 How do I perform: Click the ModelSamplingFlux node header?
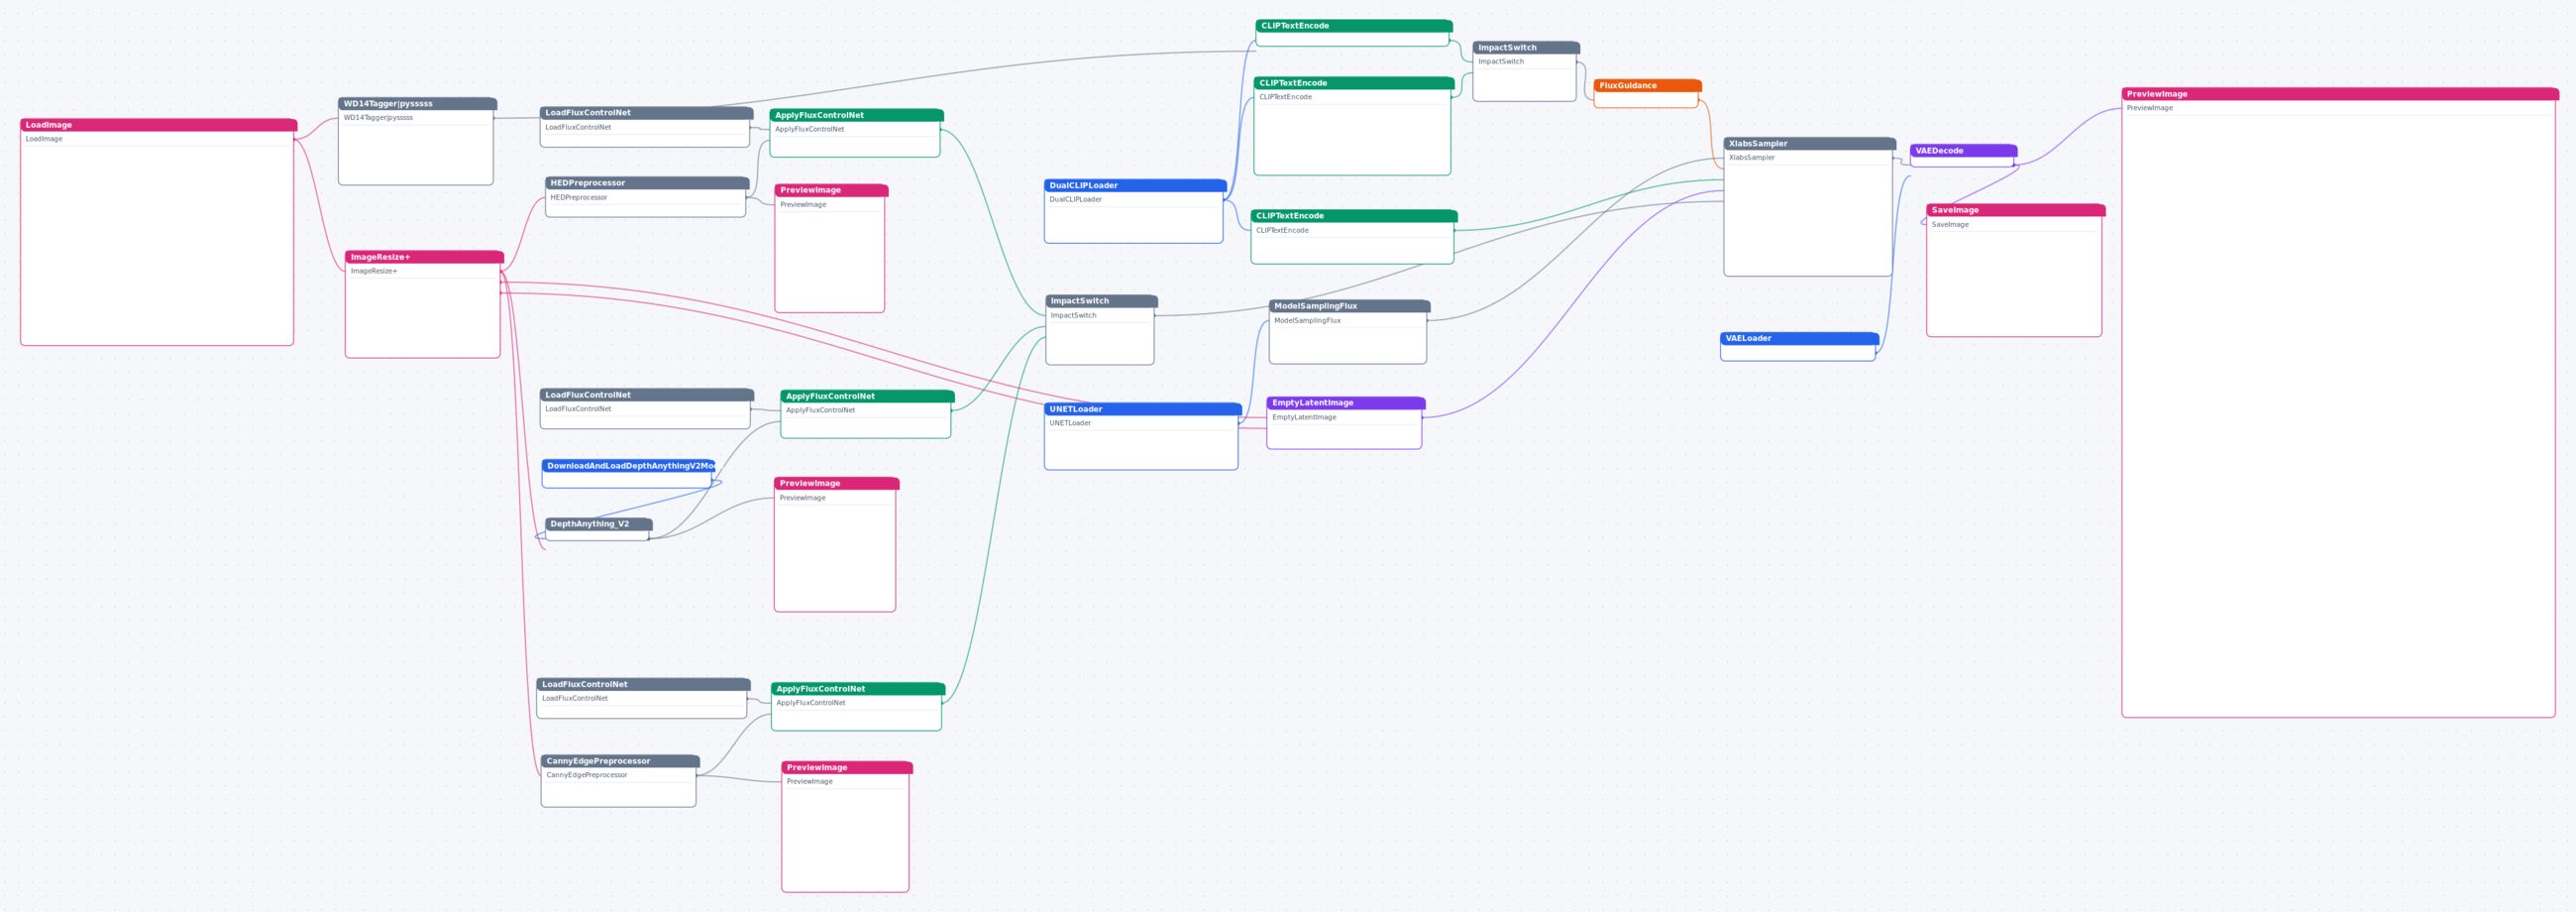click(x=1350, y=306)
